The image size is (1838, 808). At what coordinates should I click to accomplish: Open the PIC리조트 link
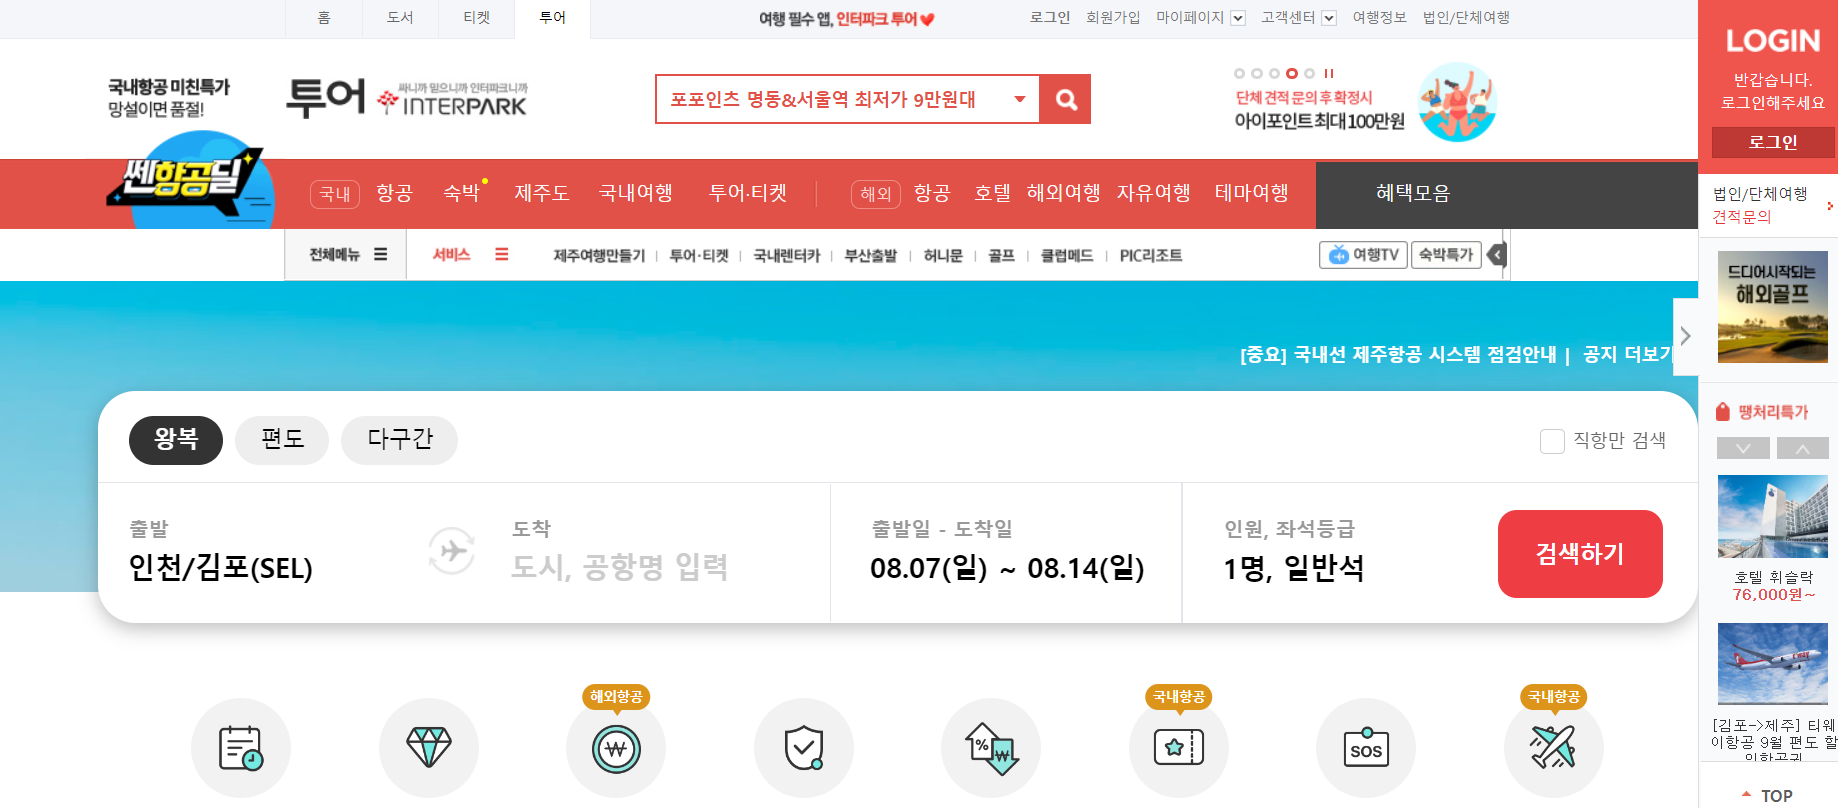(x=1151, y=256)
